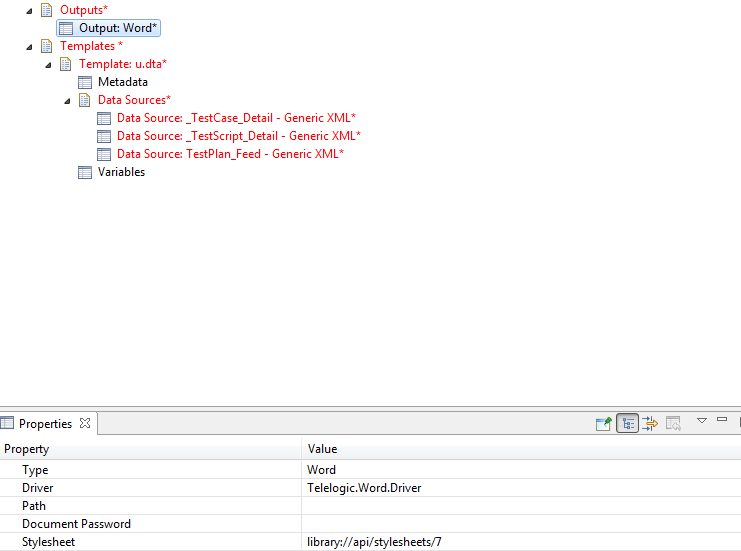Click the Output: Word table icon
741x551 pixels.
point(66,28)
